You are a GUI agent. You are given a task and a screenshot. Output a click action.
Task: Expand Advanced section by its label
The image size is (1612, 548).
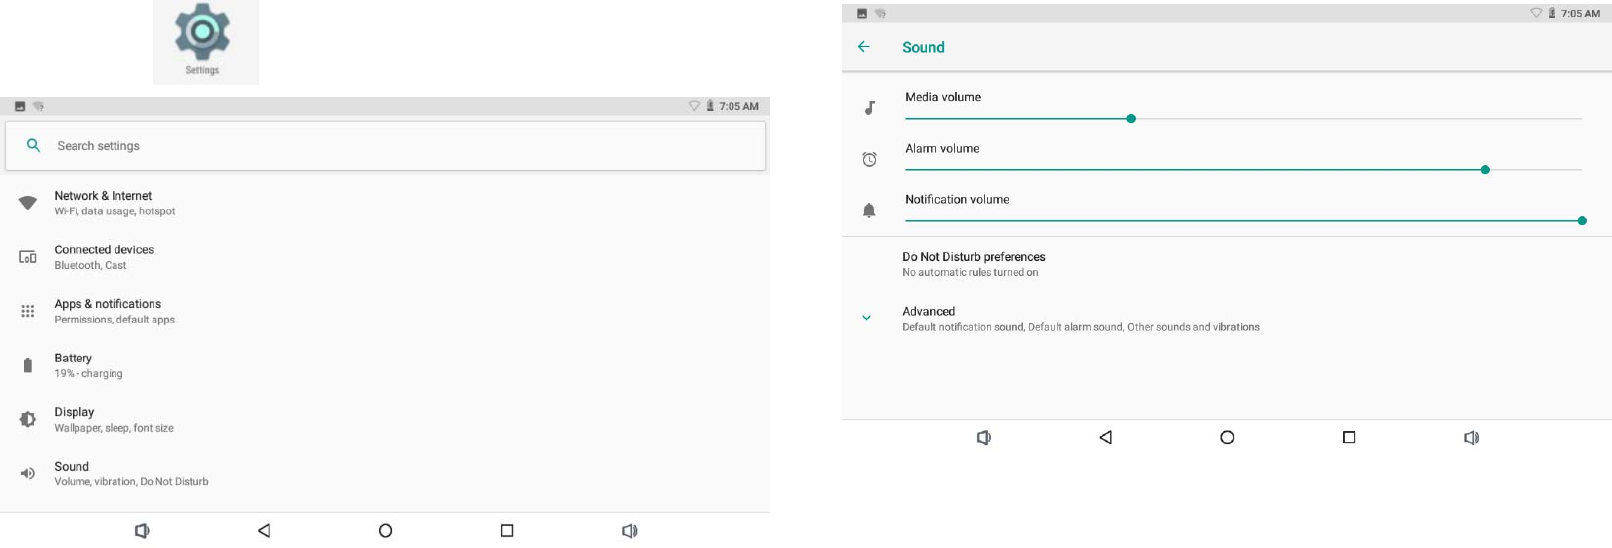tap(929, 312)
